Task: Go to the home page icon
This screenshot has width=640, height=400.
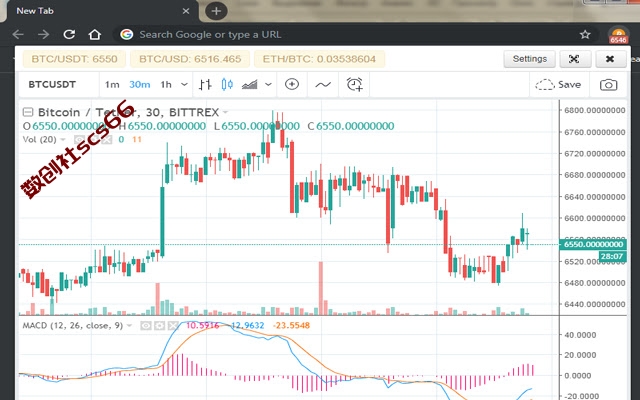Action: coord(95,35)
